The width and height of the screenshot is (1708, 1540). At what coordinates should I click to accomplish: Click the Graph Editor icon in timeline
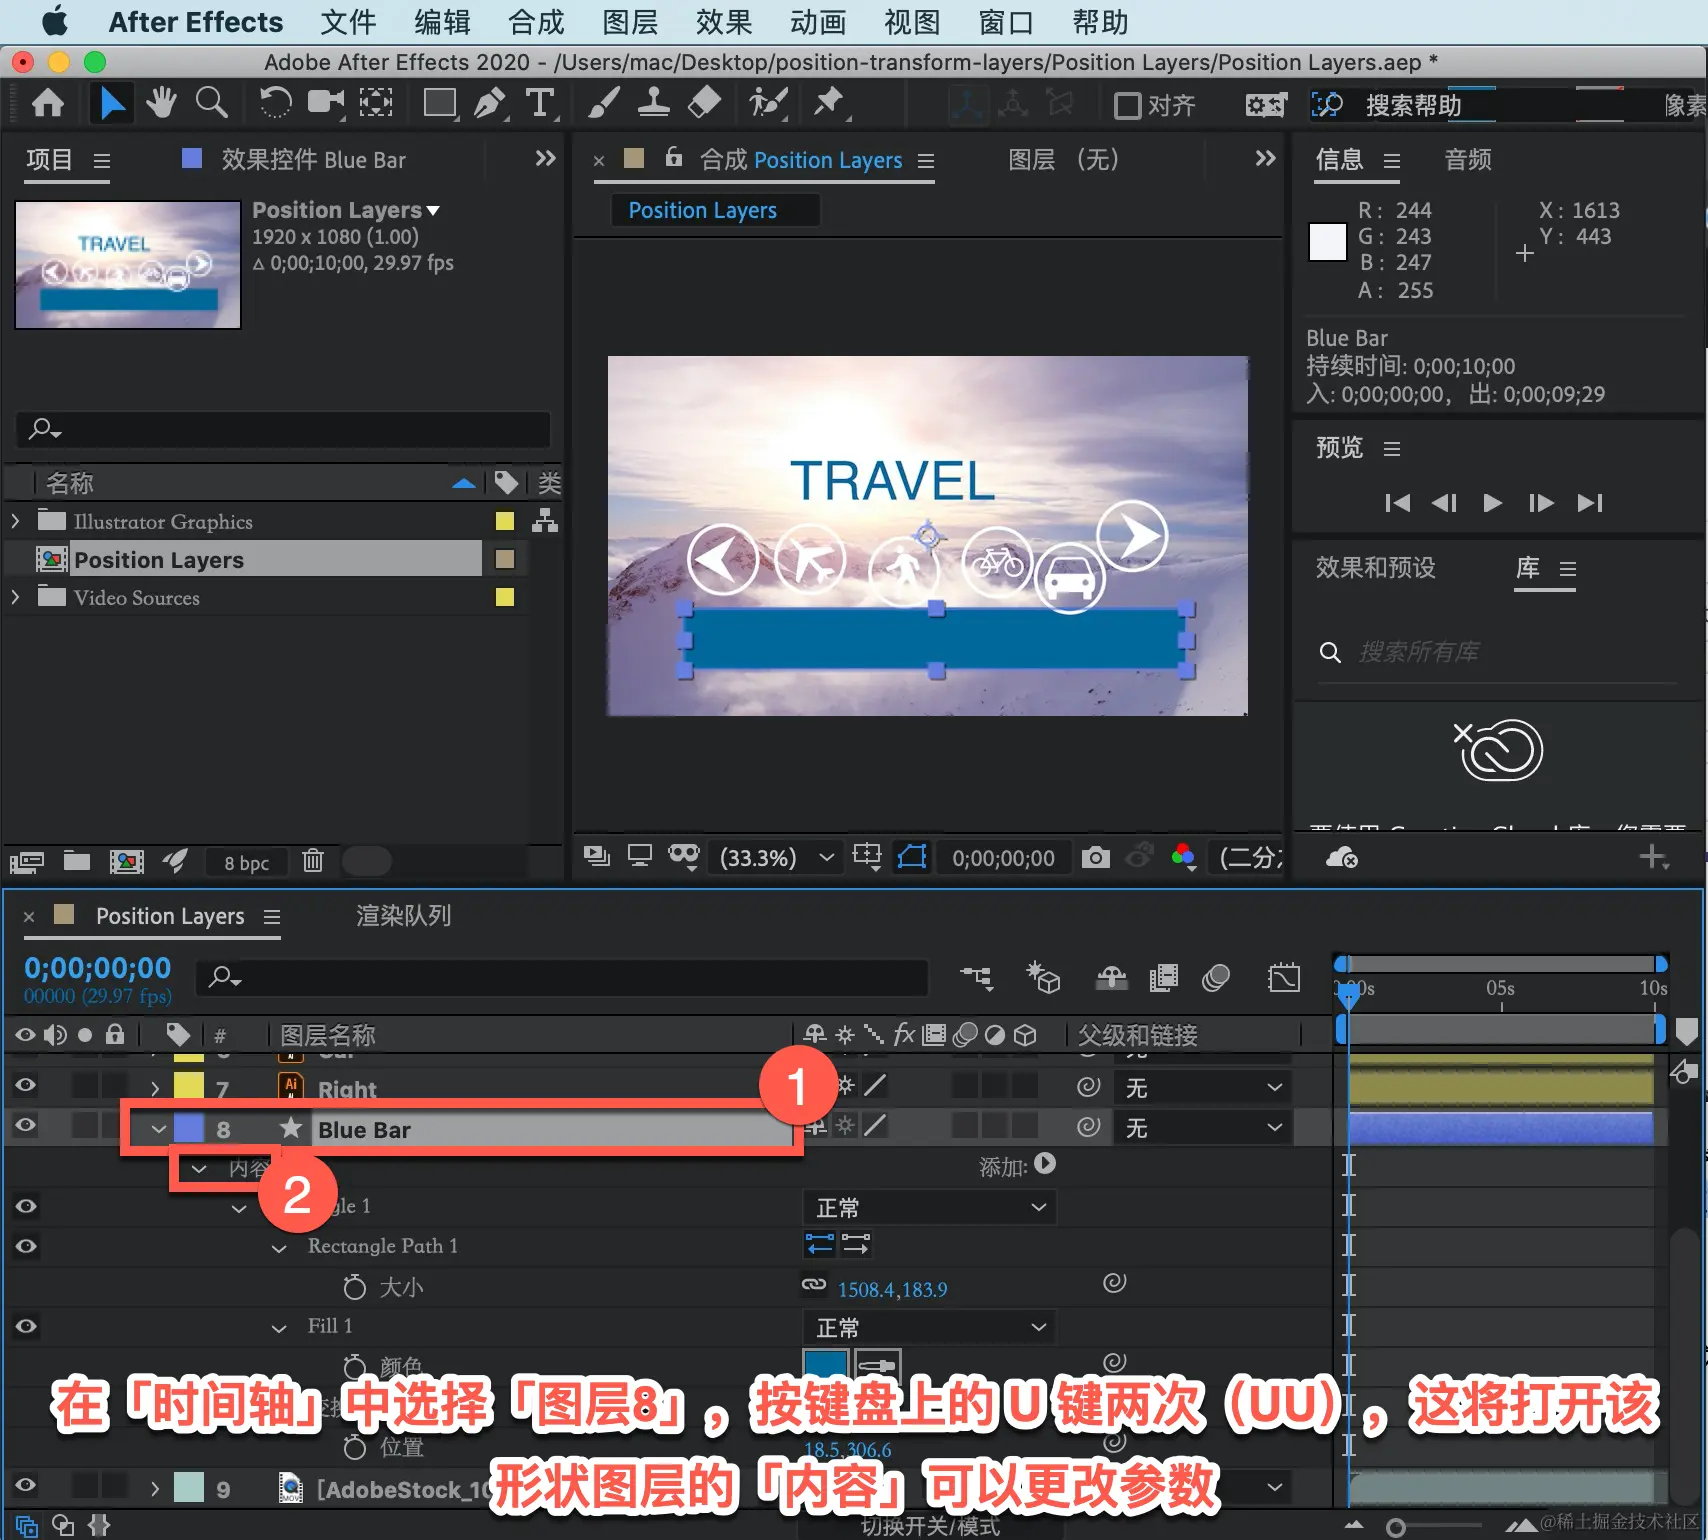tap(1284, 977)
